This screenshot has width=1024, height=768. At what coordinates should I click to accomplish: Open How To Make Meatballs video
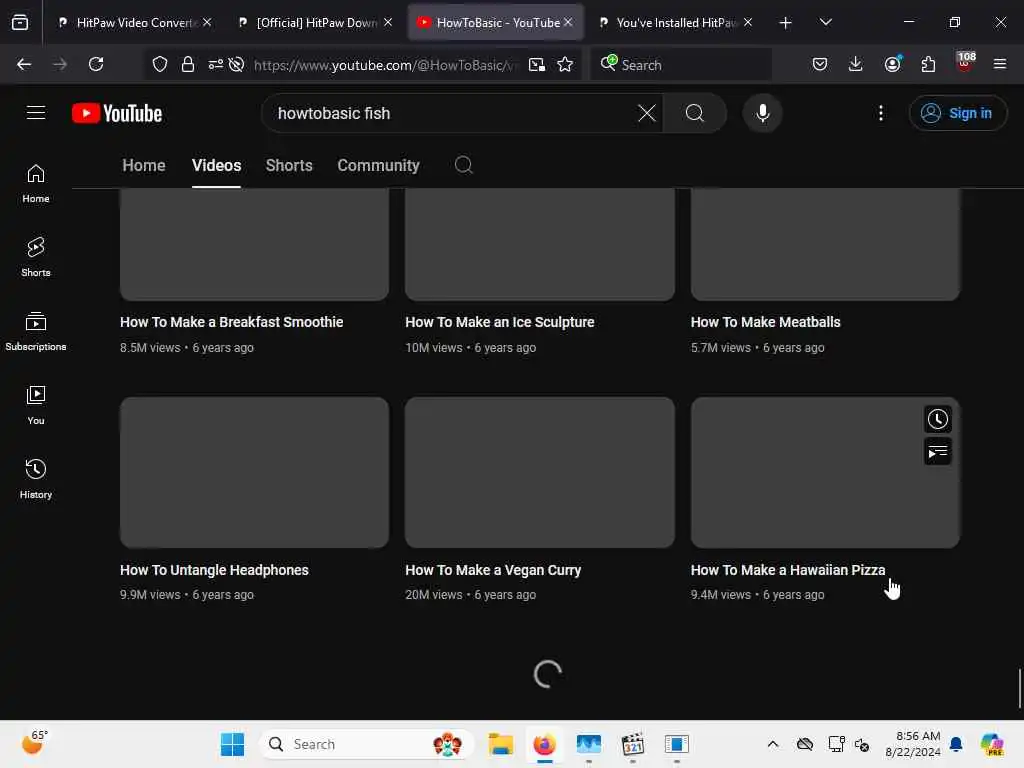(765, 322)
